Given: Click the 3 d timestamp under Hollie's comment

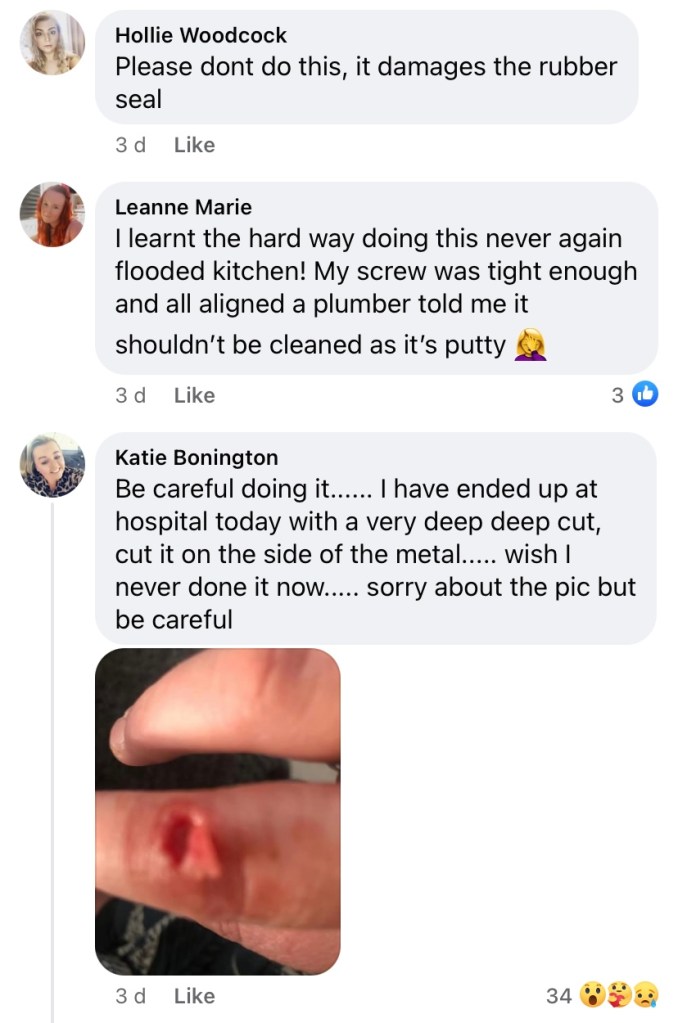Looking at the screenshot, I should [130, 145].
